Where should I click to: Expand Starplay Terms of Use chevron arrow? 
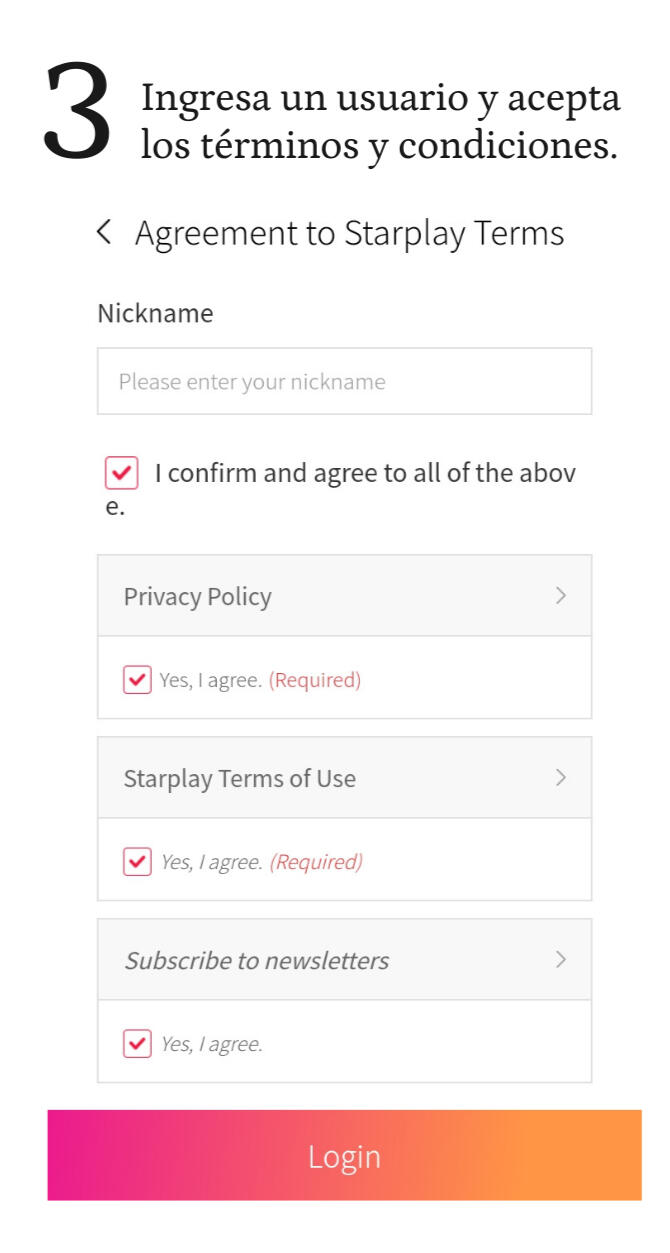(x=561, y=778)
